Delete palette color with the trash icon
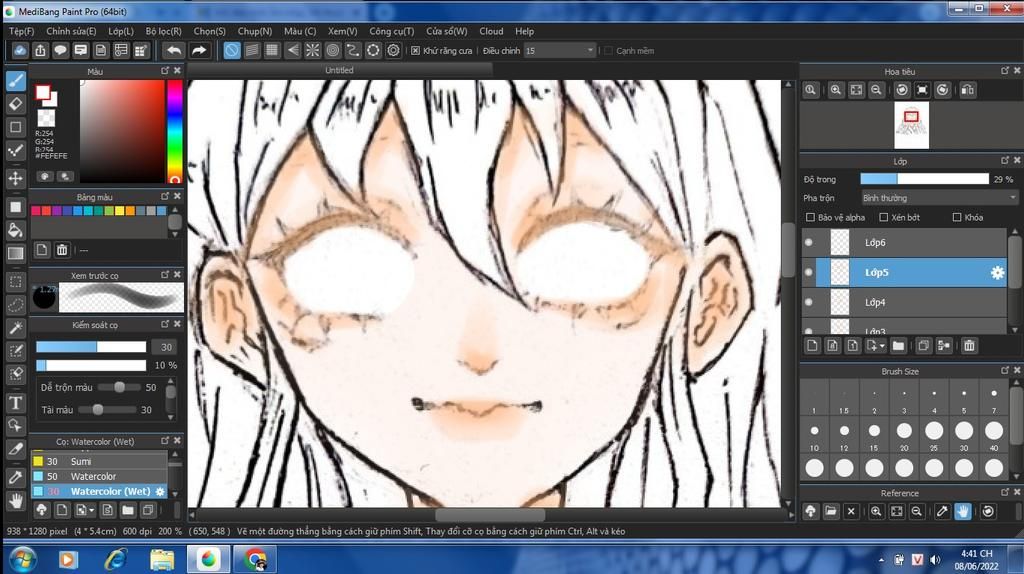The height and width of the screenshot is (574, 1024). pyautogui.click(x=62, y=249)
